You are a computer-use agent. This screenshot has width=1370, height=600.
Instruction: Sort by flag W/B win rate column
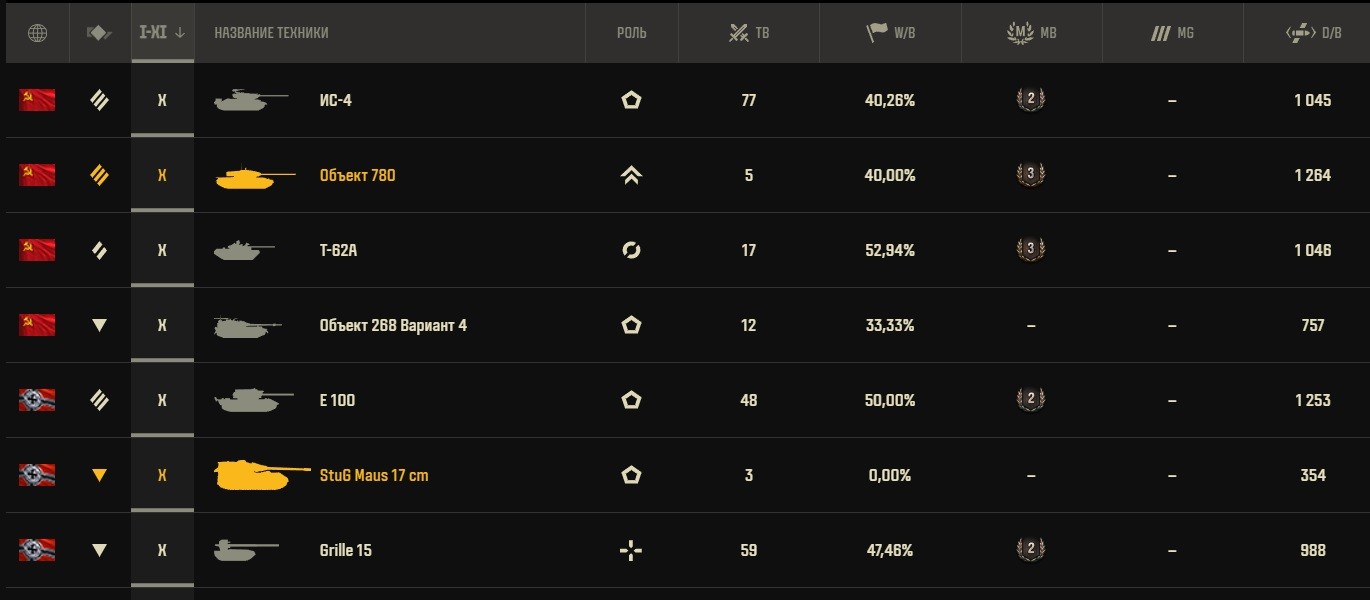[x=891, y=33]
